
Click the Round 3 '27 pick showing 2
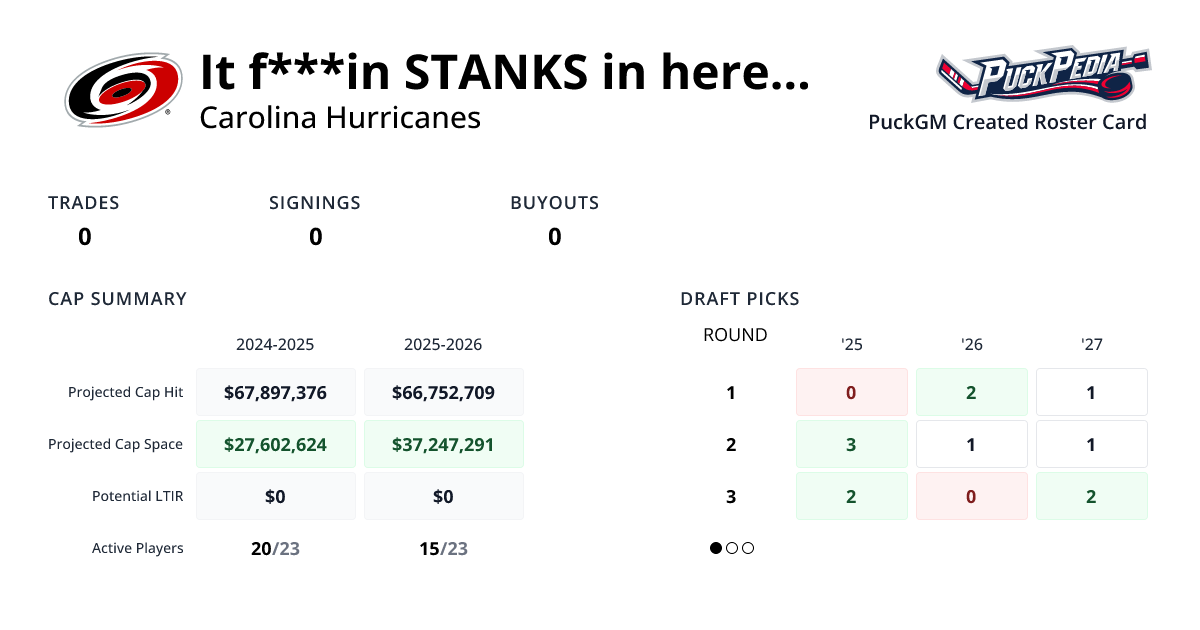[1091, 496]
